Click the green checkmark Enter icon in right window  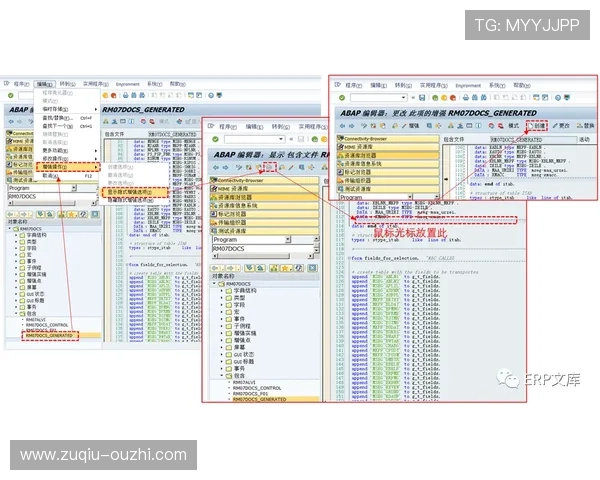click(x=341, y=98)
